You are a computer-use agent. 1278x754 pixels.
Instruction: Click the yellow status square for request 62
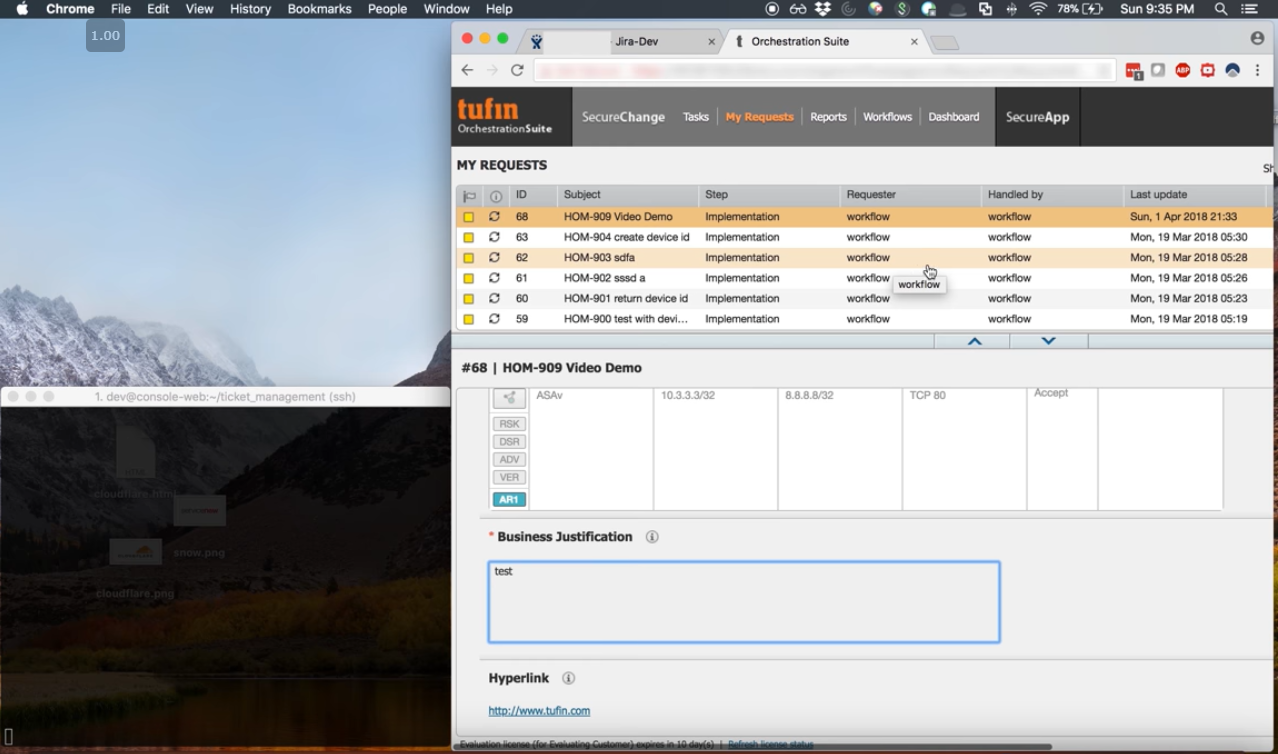coord(468,258)
